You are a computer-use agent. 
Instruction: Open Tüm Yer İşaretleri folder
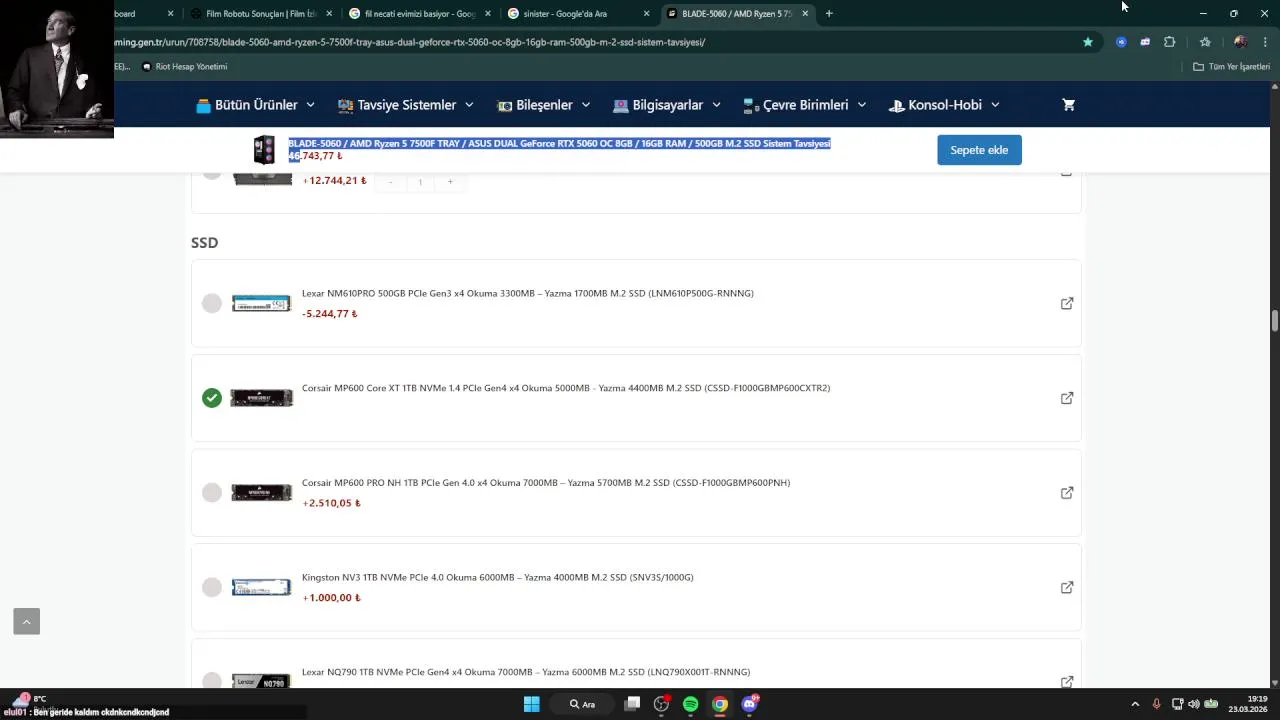(x=1231, y=67)
